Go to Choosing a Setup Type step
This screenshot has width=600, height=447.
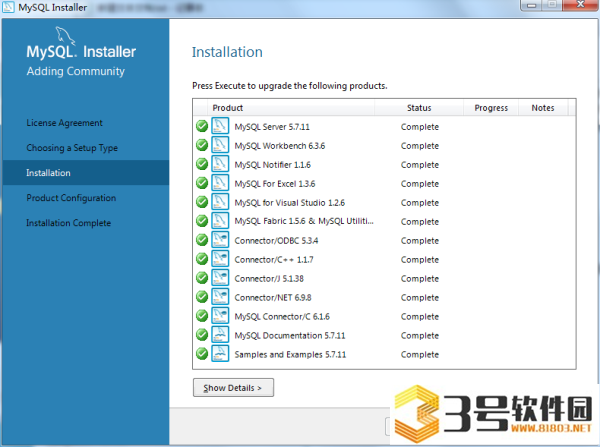click(x=72, y=148)
